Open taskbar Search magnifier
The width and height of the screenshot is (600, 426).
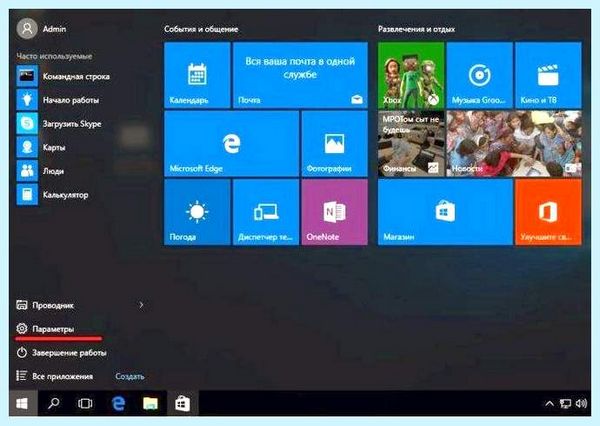pyautogui.click(x=54, y=403)
